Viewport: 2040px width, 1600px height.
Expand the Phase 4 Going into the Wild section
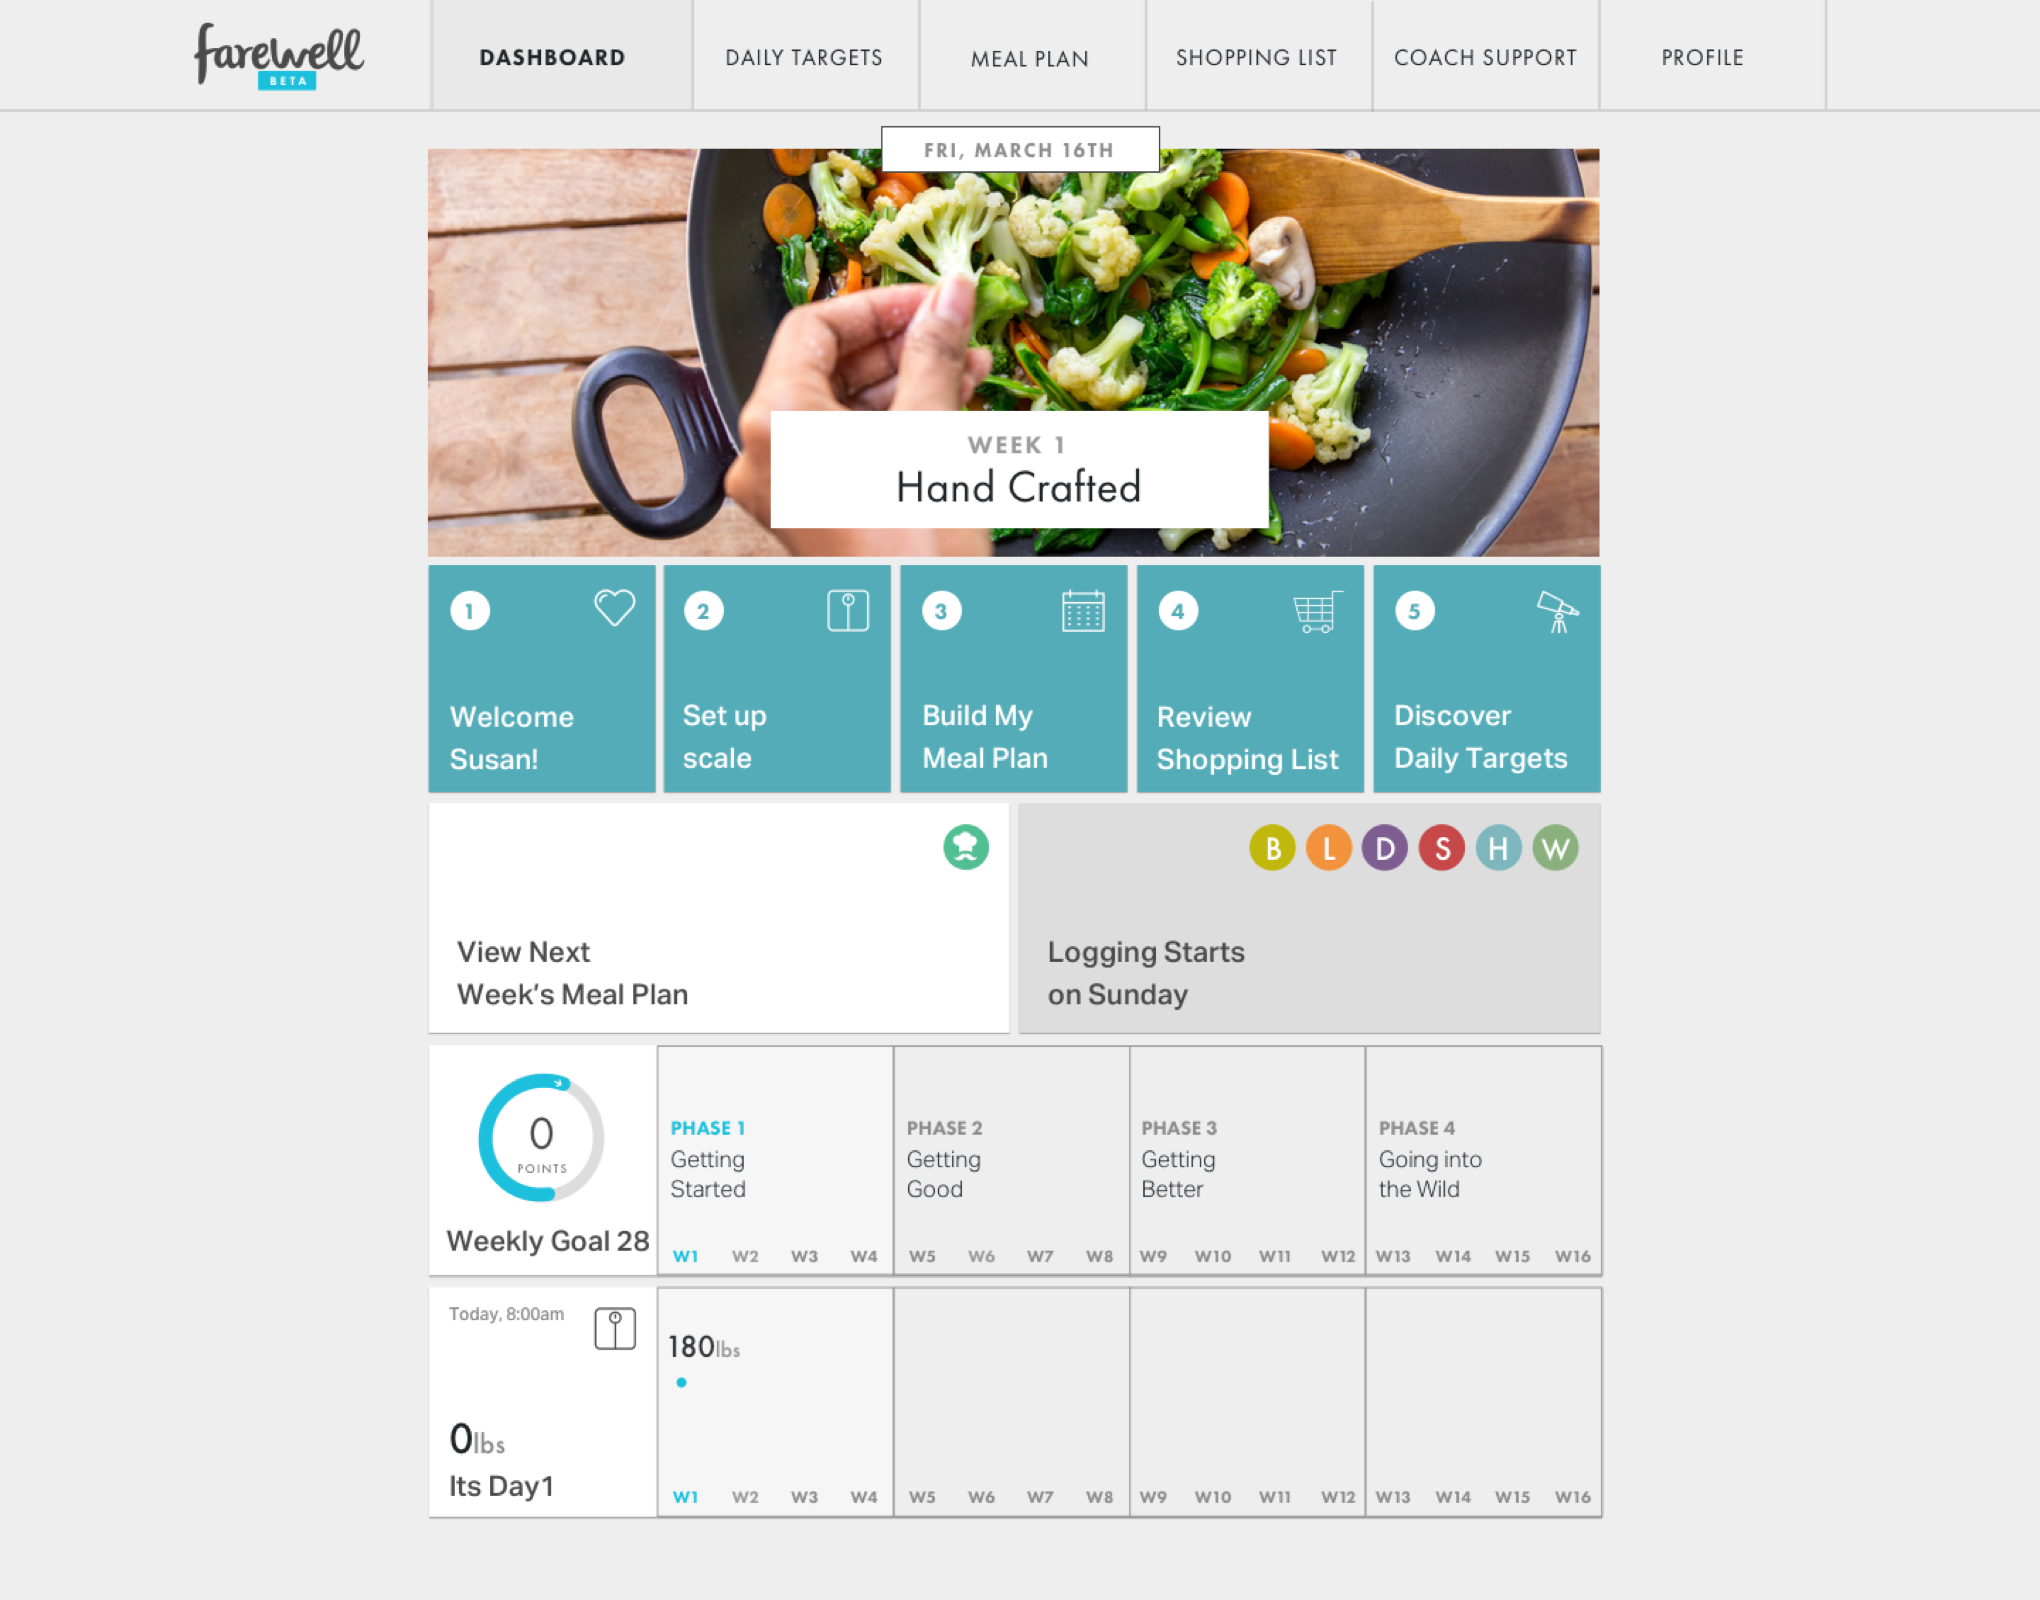pyautogui.click(x=1480, y=1159)
